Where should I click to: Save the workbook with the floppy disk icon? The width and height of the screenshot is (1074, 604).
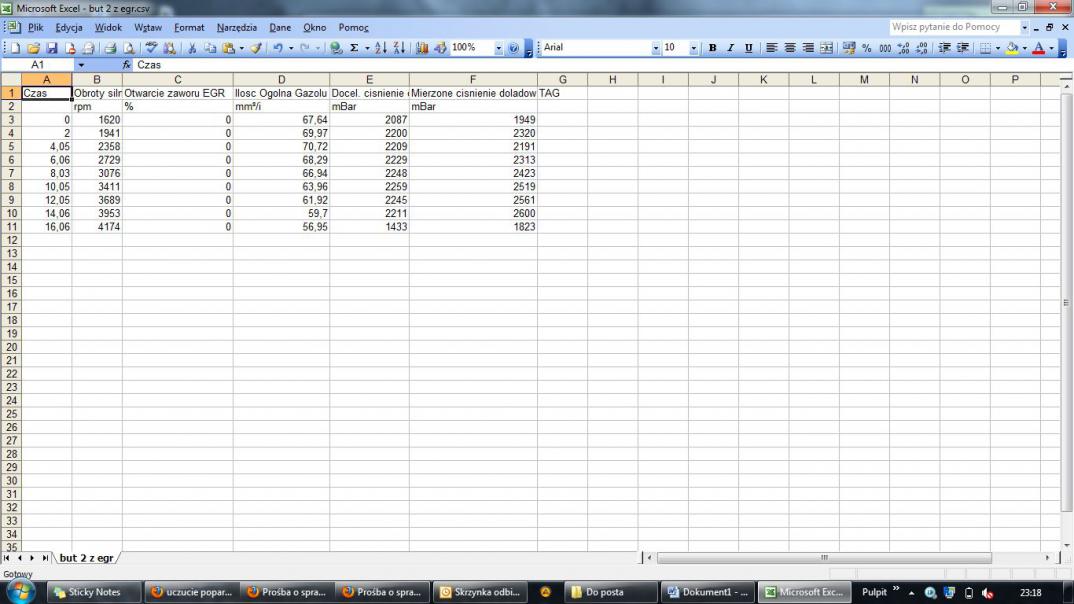[51, 48]
